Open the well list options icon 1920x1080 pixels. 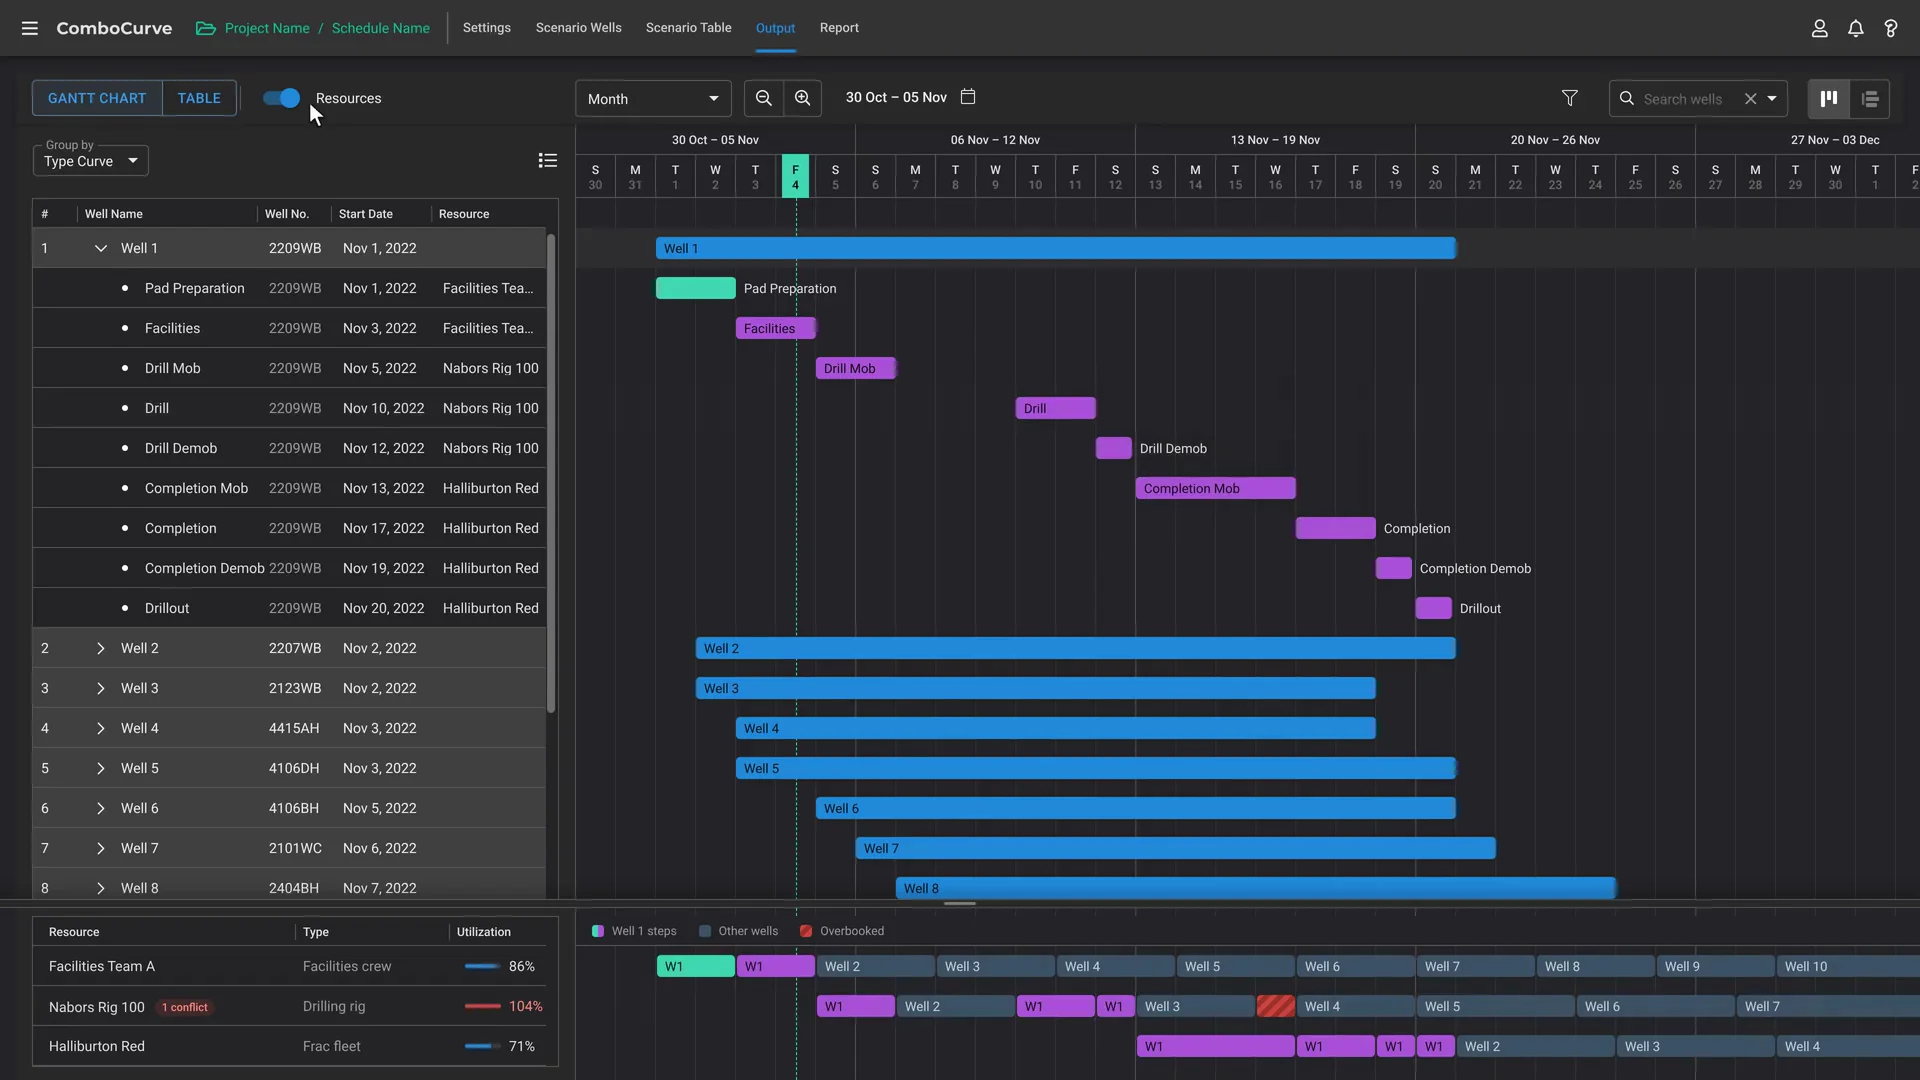[547, 160]
